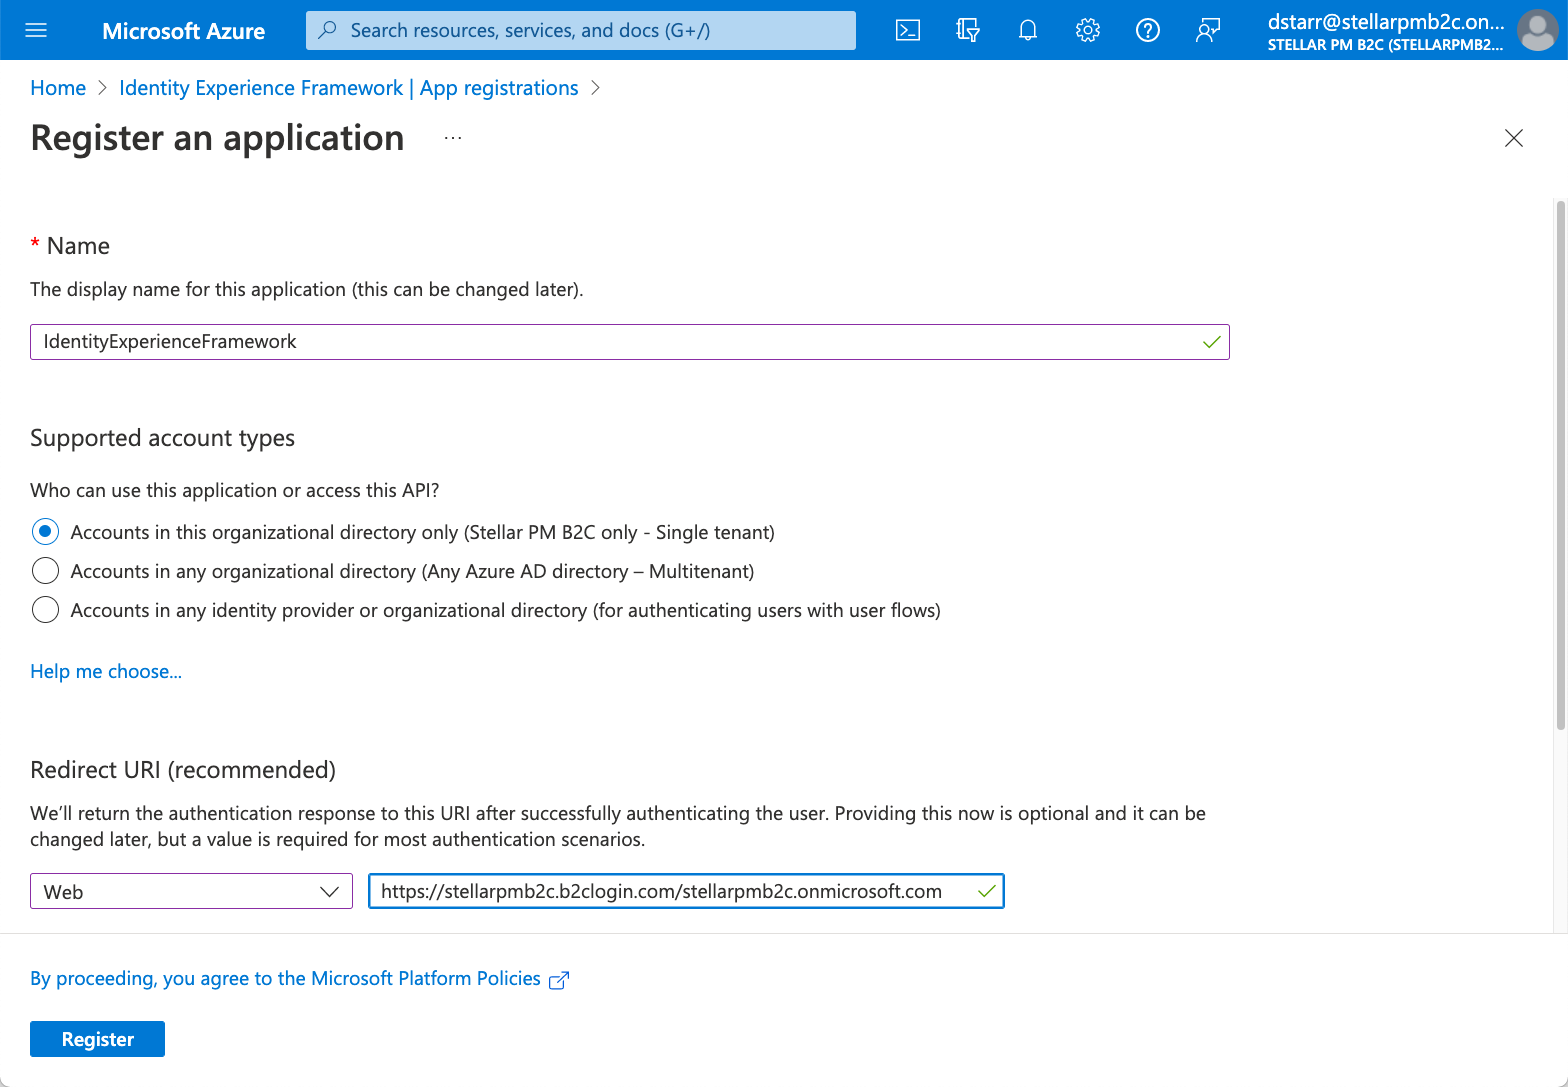The image size is (1568, 1087).
Task: Click the Register button
Action: (x=97, y=1039)
